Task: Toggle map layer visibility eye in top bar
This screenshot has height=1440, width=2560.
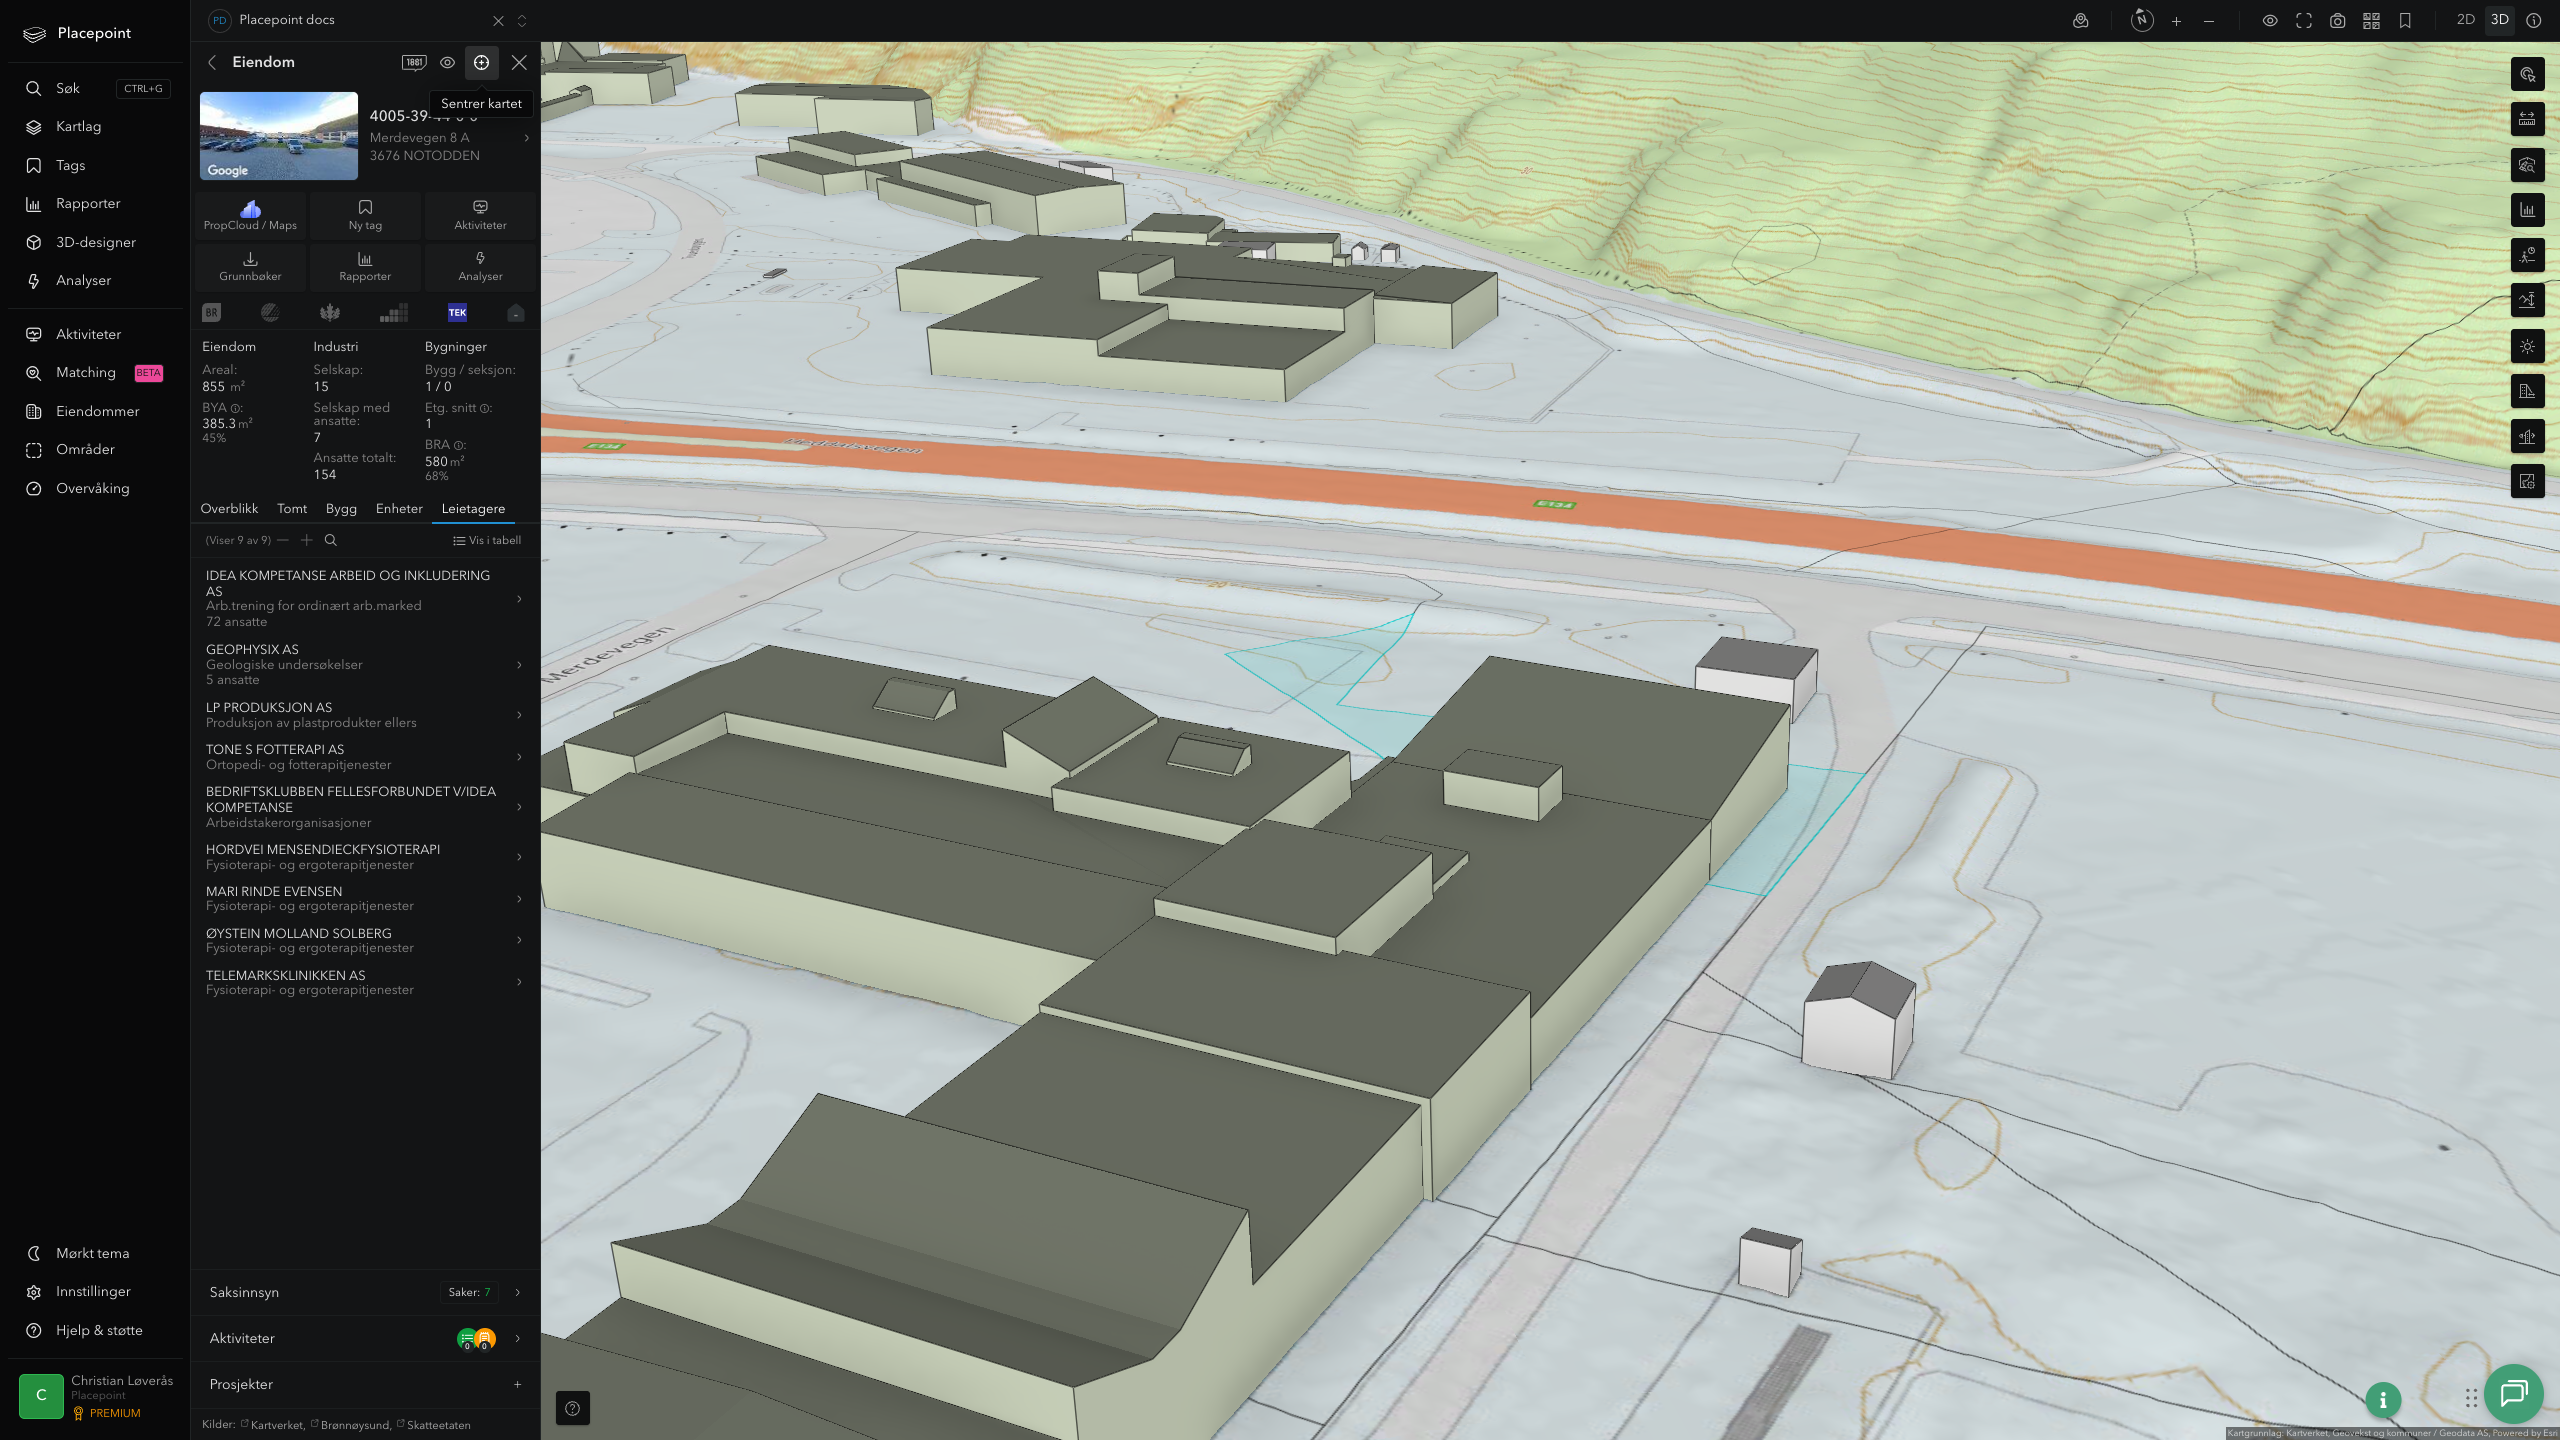Action: coord(2270,21)
